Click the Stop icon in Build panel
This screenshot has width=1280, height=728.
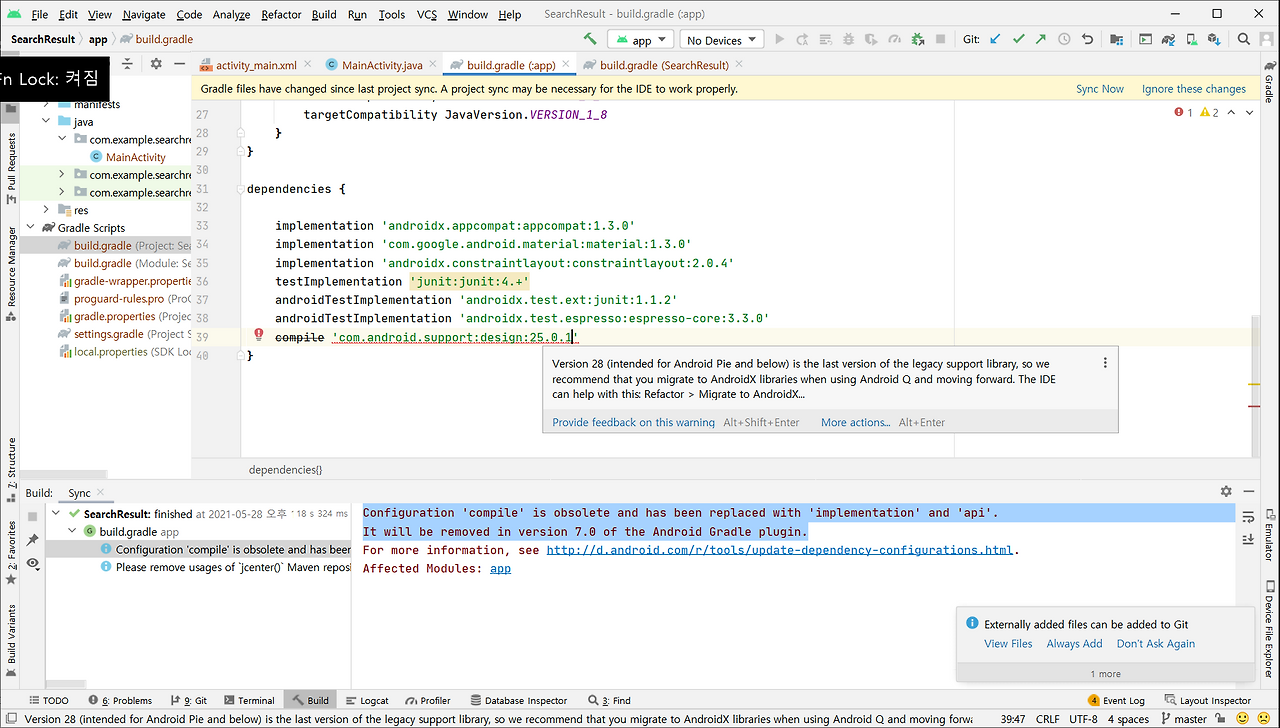point(33,517)
